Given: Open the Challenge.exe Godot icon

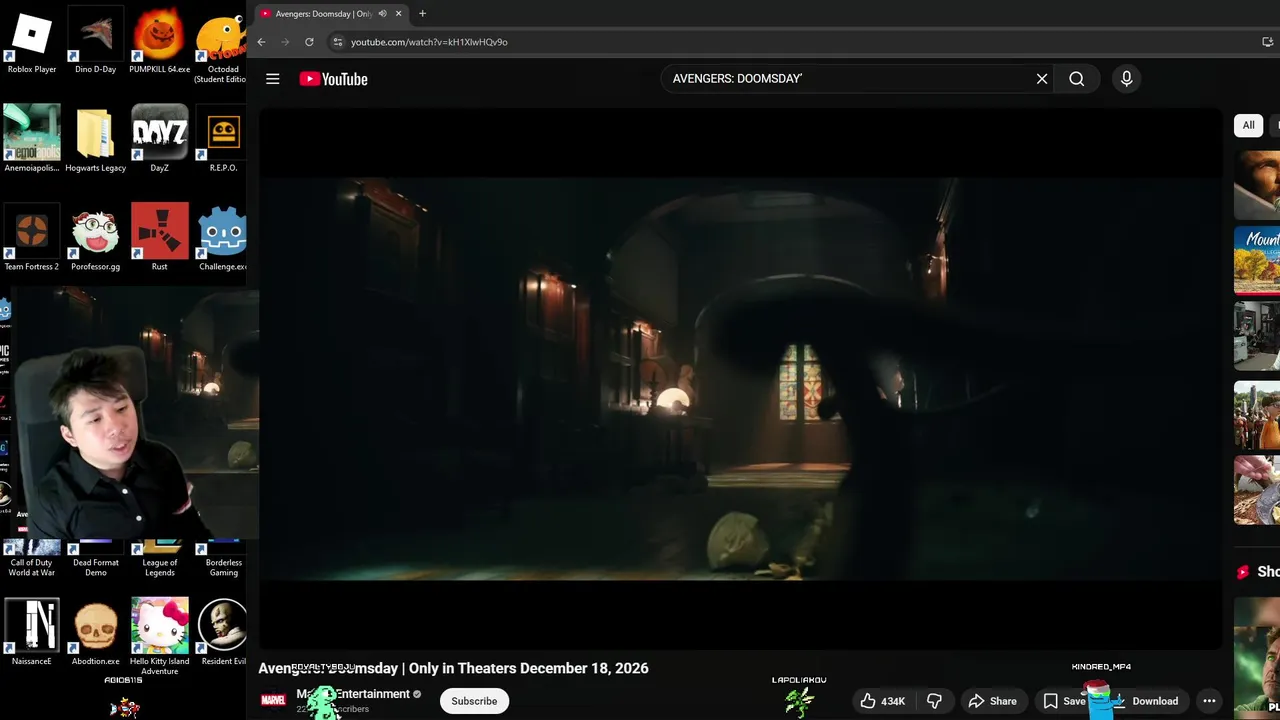Looking at the screenshot, I should point(222,238).
